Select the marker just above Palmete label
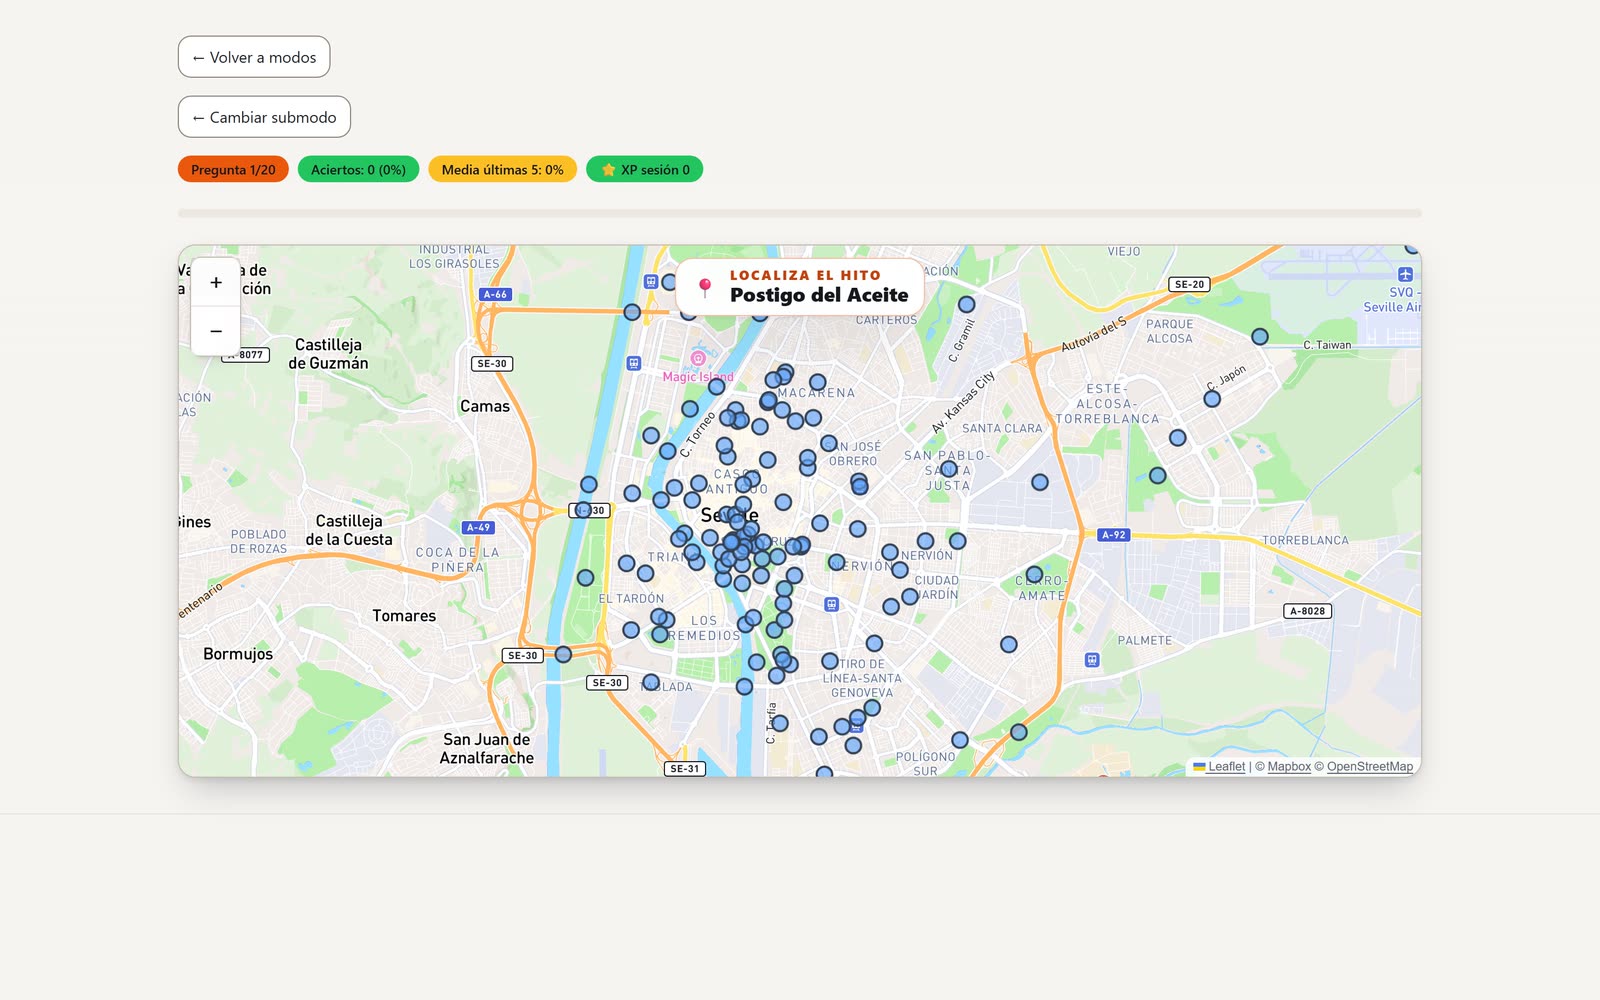1600x1000 pixels. 1009,645
